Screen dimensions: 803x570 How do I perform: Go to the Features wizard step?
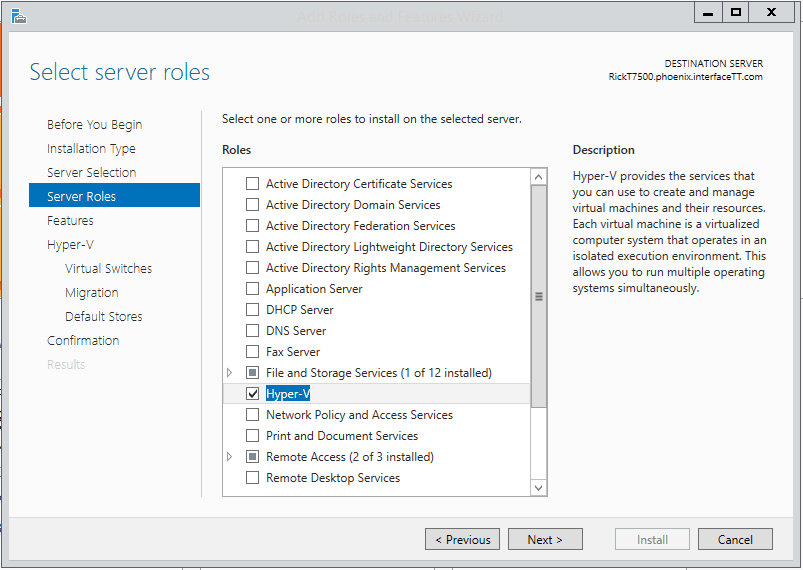click(70, 221)
